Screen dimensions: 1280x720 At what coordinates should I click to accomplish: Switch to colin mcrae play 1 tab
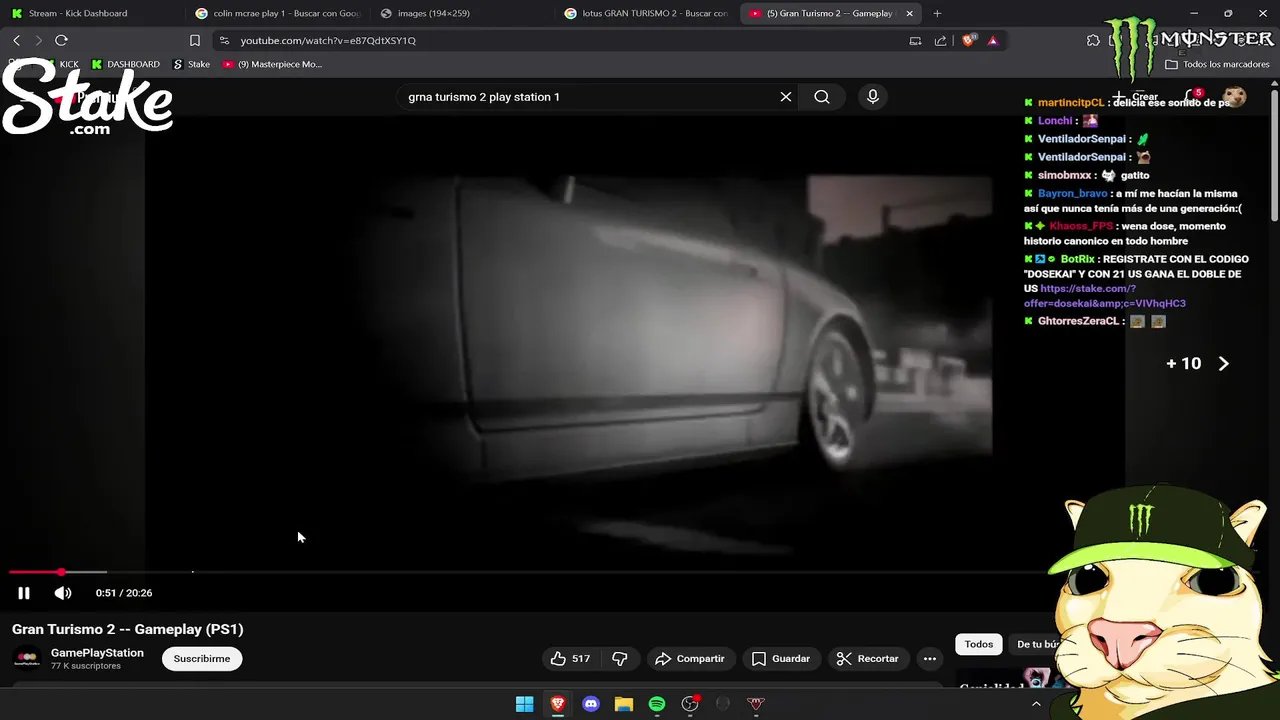276,13
